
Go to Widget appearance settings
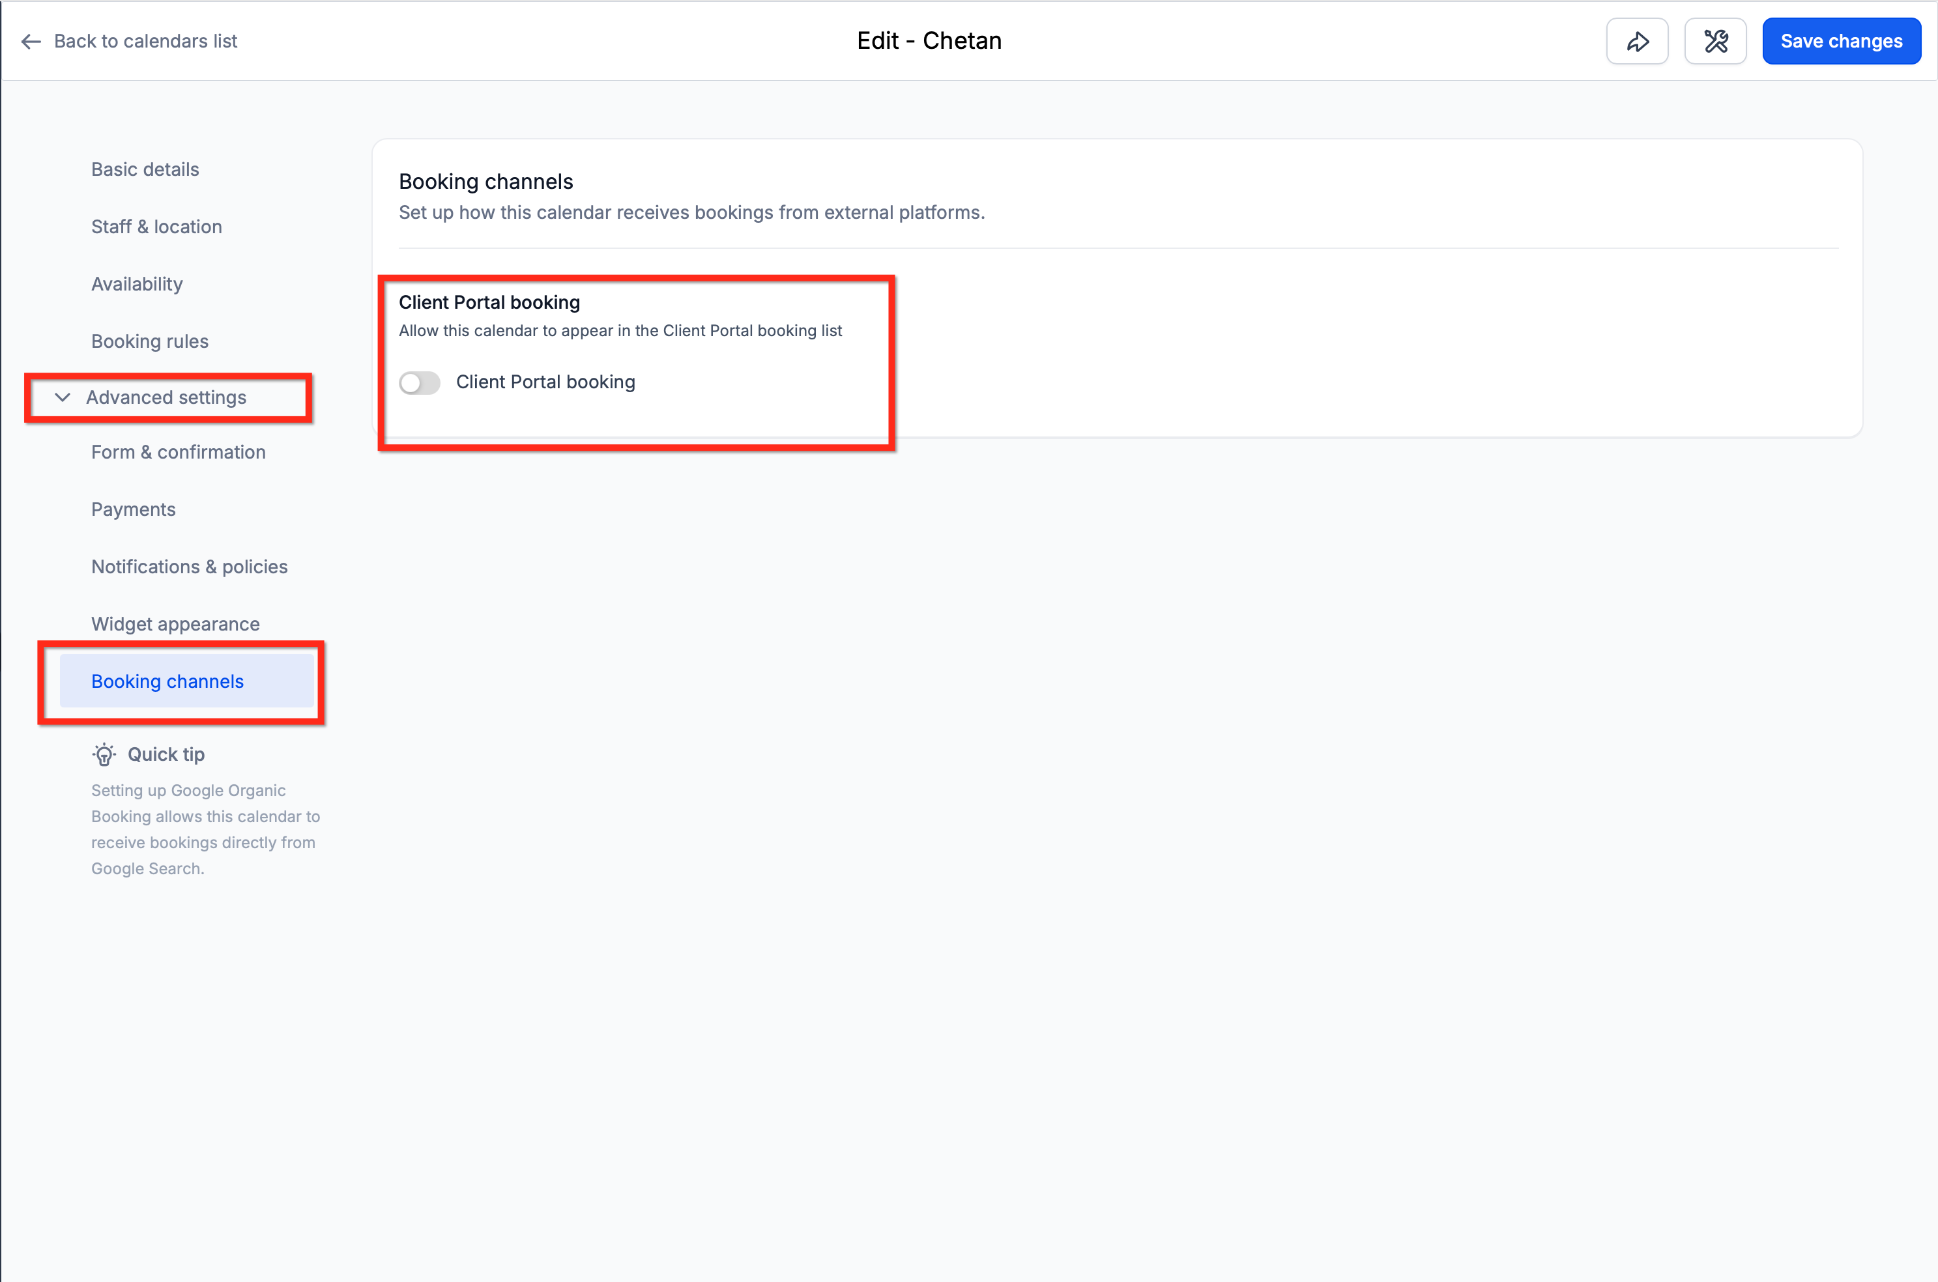click(175, 624)
